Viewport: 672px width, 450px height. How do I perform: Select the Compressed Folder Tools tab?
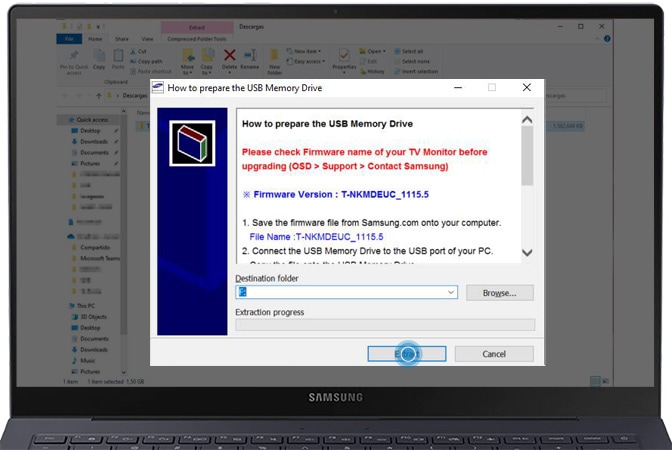[x=197, y=39]
